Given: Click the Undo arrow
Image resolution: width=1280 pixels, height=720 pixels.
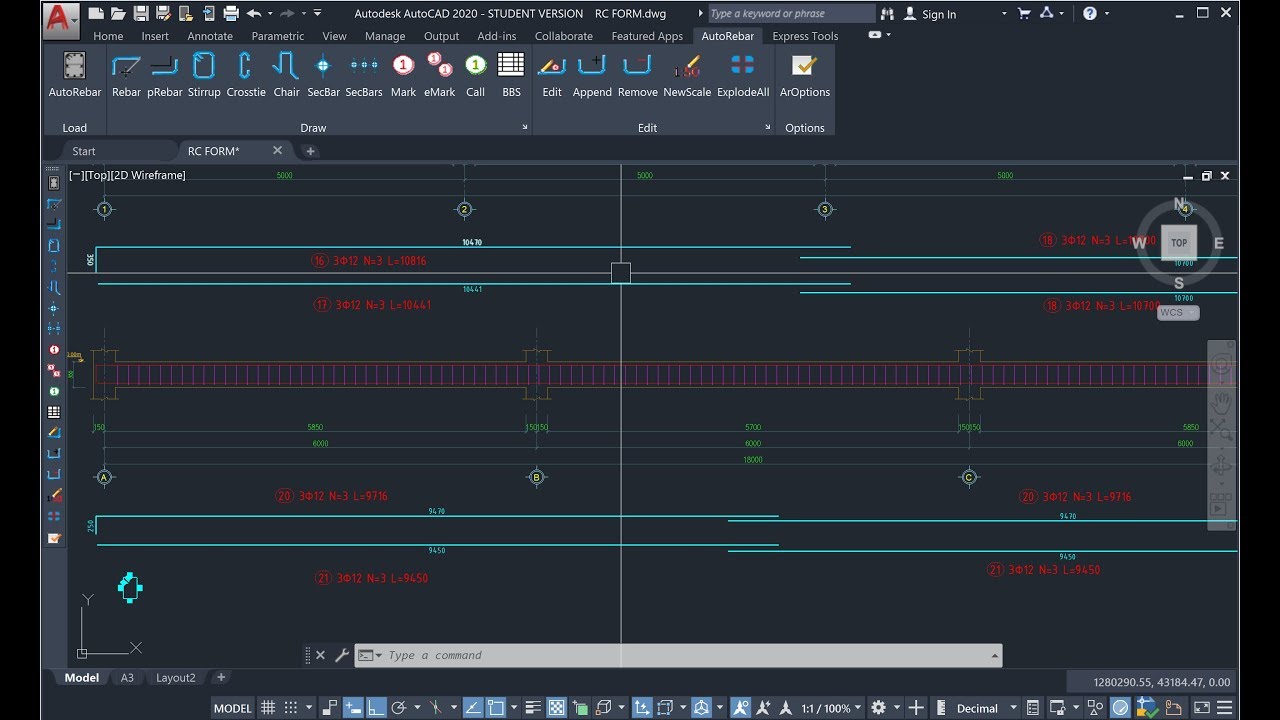Looking at the screenshot, I should (x=254, y=14).
